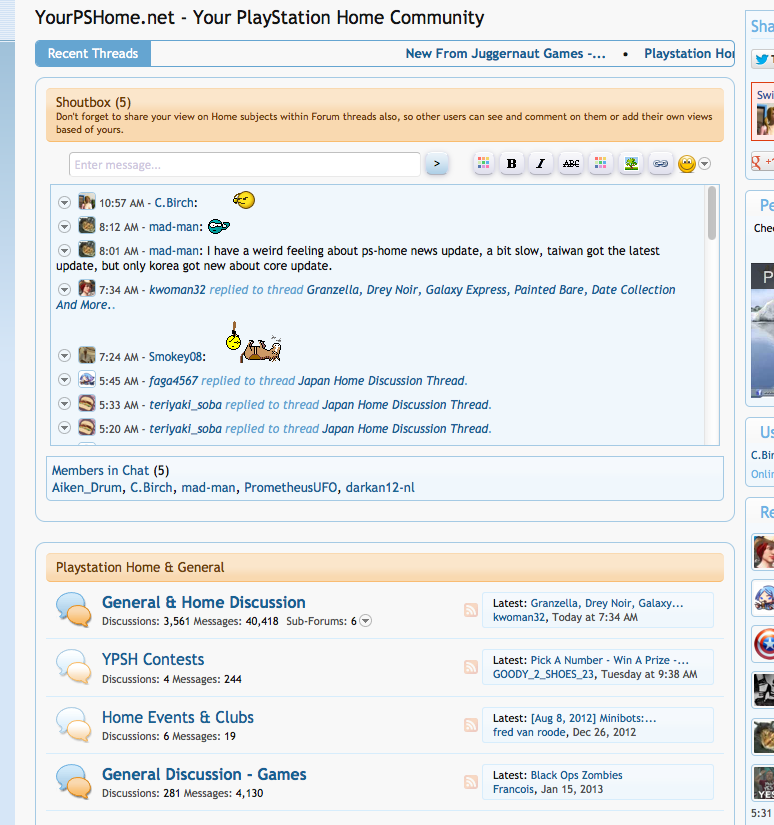This screenshot has height=825, width=774.
Task: Expand options for 8:12 AM mad-man shout
Action: 64,226
